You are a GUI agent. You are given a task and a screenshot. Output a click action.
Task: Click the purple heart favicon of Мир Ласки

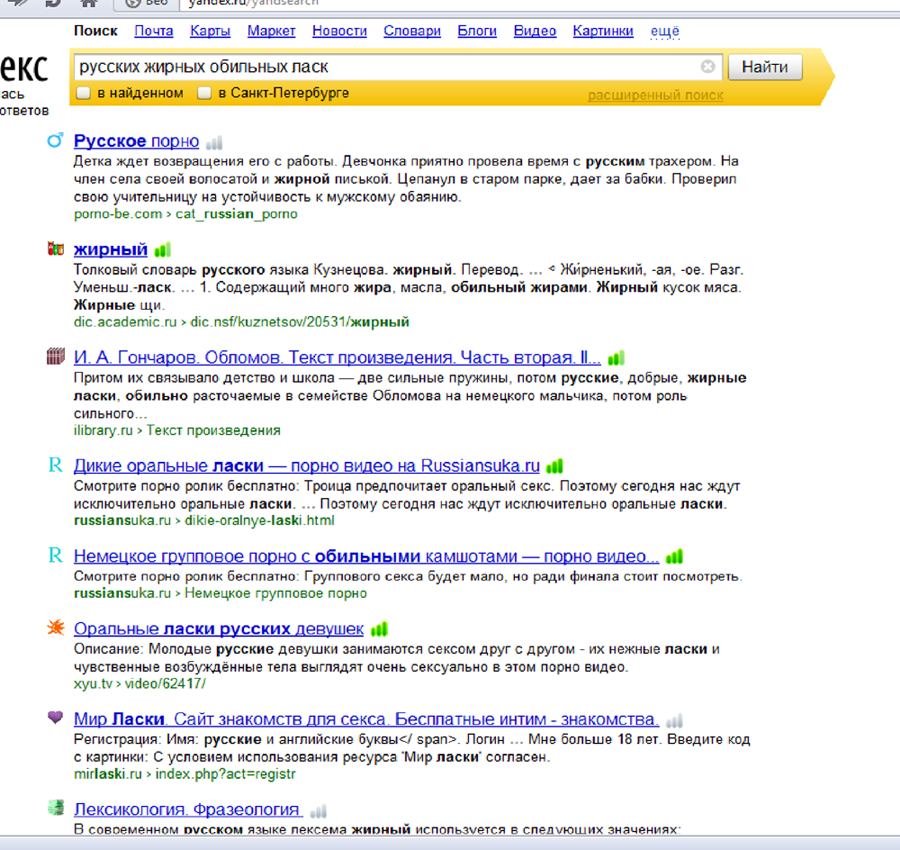[55, 717]
